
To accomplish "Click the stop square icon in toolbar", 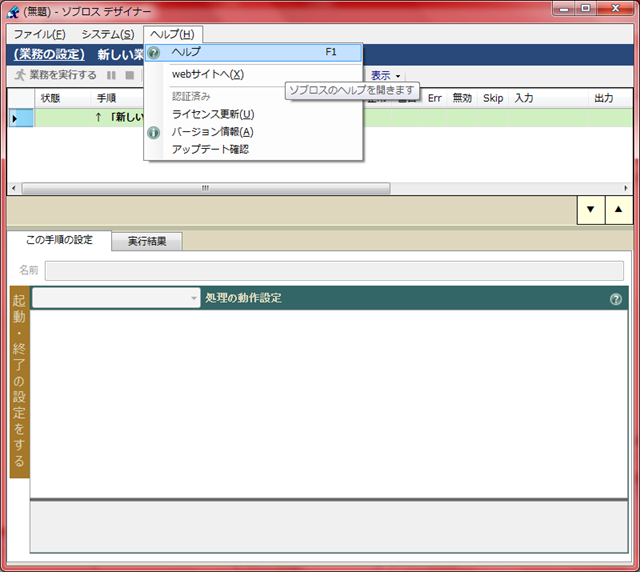I will coord(130,75).
